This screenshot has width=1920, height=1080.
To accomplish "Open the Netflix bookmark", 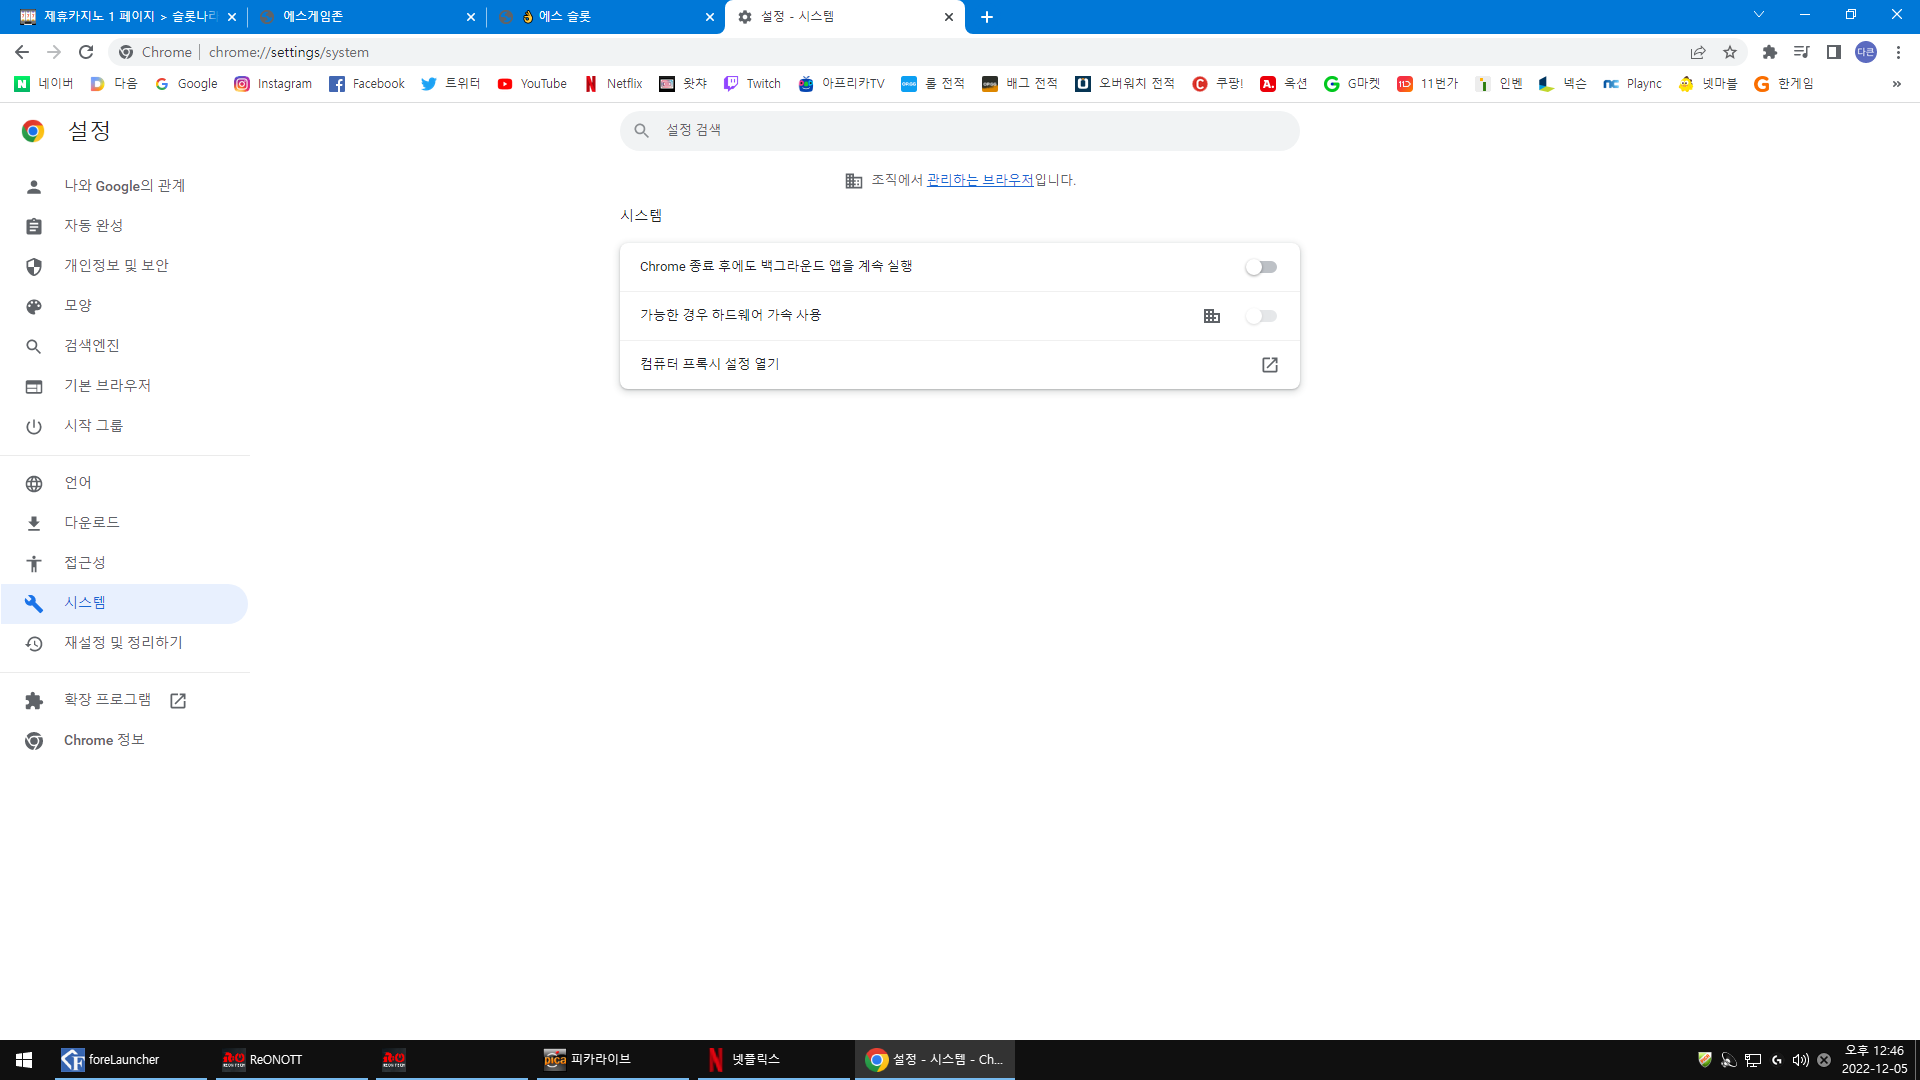I will 613,84.
